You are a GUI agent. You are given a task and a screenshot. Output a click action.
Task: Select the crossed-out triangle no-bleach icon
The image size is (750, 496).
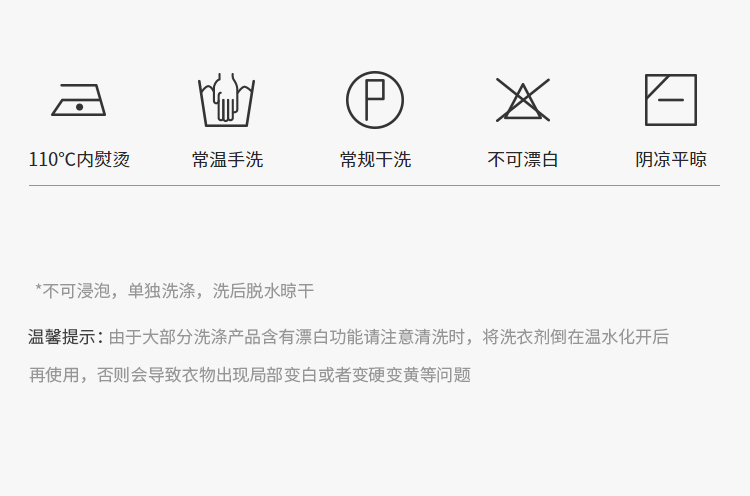(x=523, y=100)
